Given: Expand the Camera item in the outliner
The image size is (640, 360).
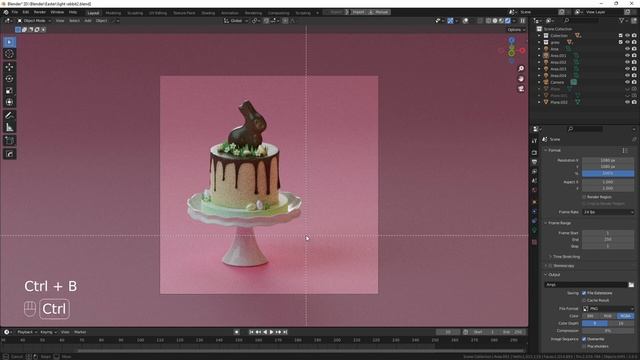Looking at the screenshot, I should click(539, 82).
